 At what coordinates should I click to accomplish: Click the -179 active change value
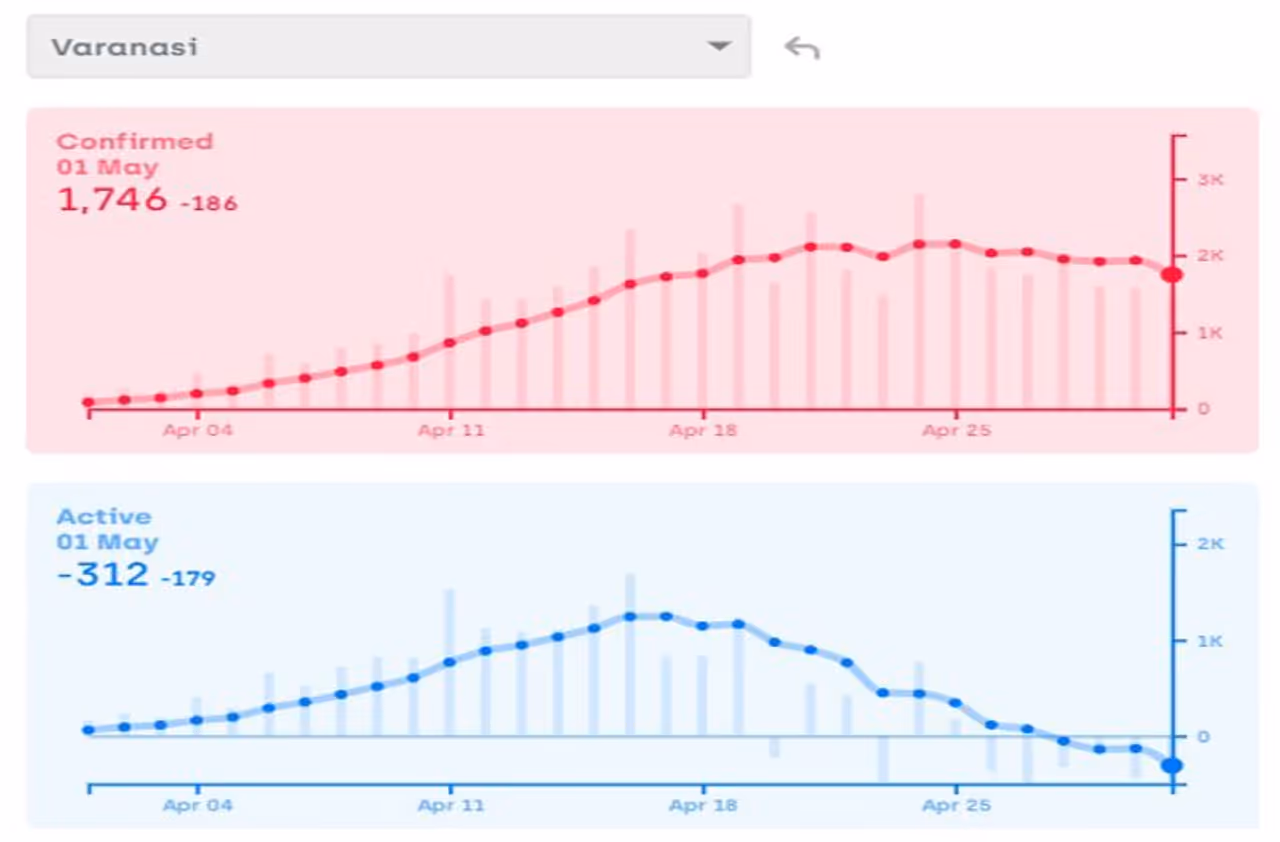coord(187,578)
